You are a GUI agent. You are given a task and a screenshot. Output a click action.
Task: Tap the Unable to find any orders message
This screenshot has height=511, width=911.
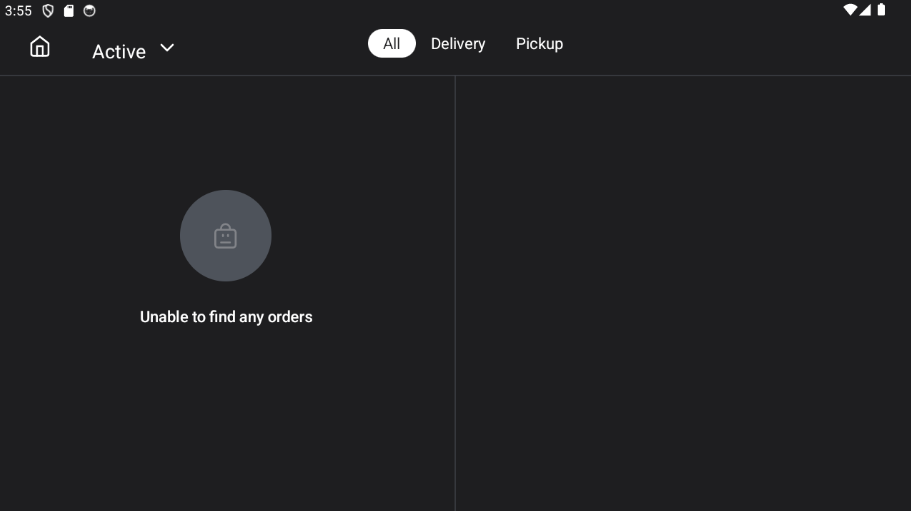(x=226, y=316)
